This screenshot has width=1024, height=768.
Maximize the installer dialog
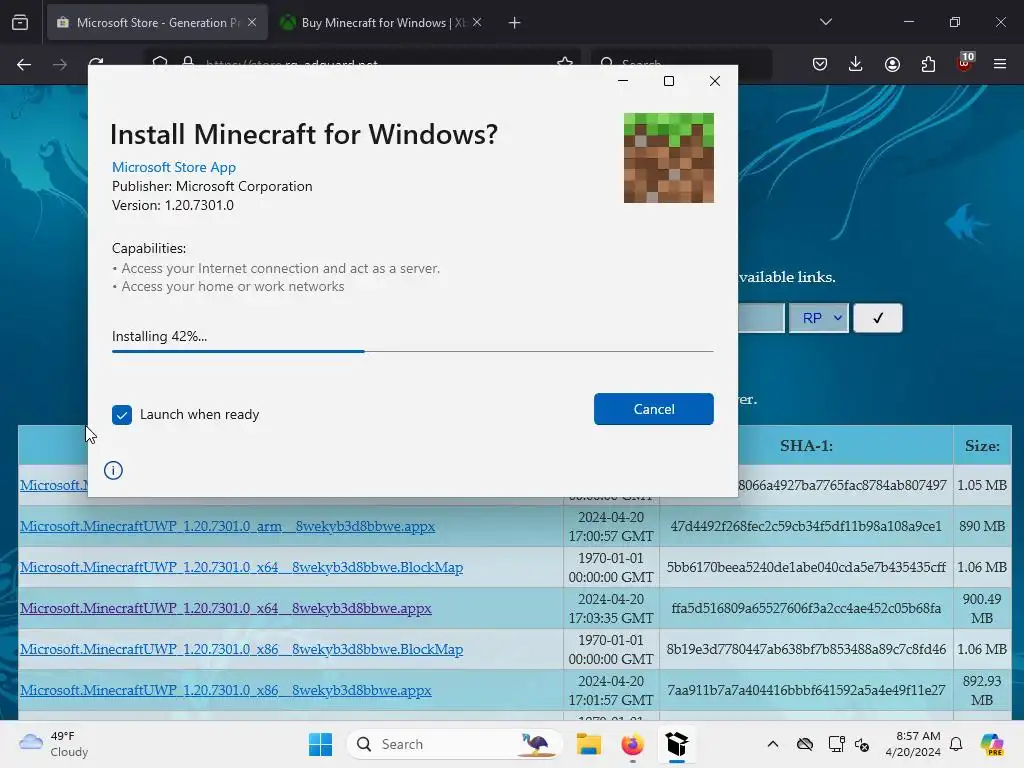[669, 81]
